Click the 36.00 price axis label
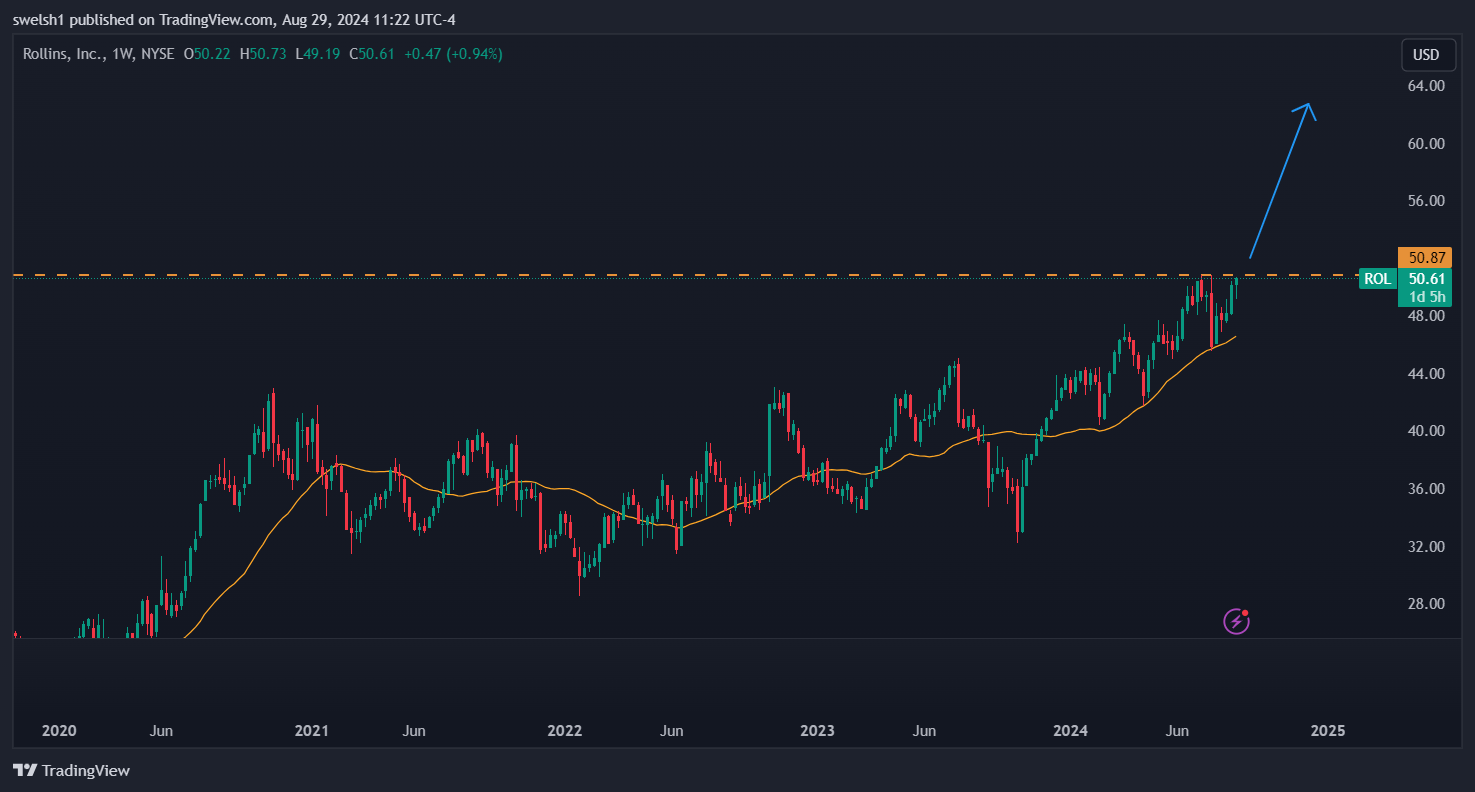The image size is (1475, 792). click(1425, 489)
